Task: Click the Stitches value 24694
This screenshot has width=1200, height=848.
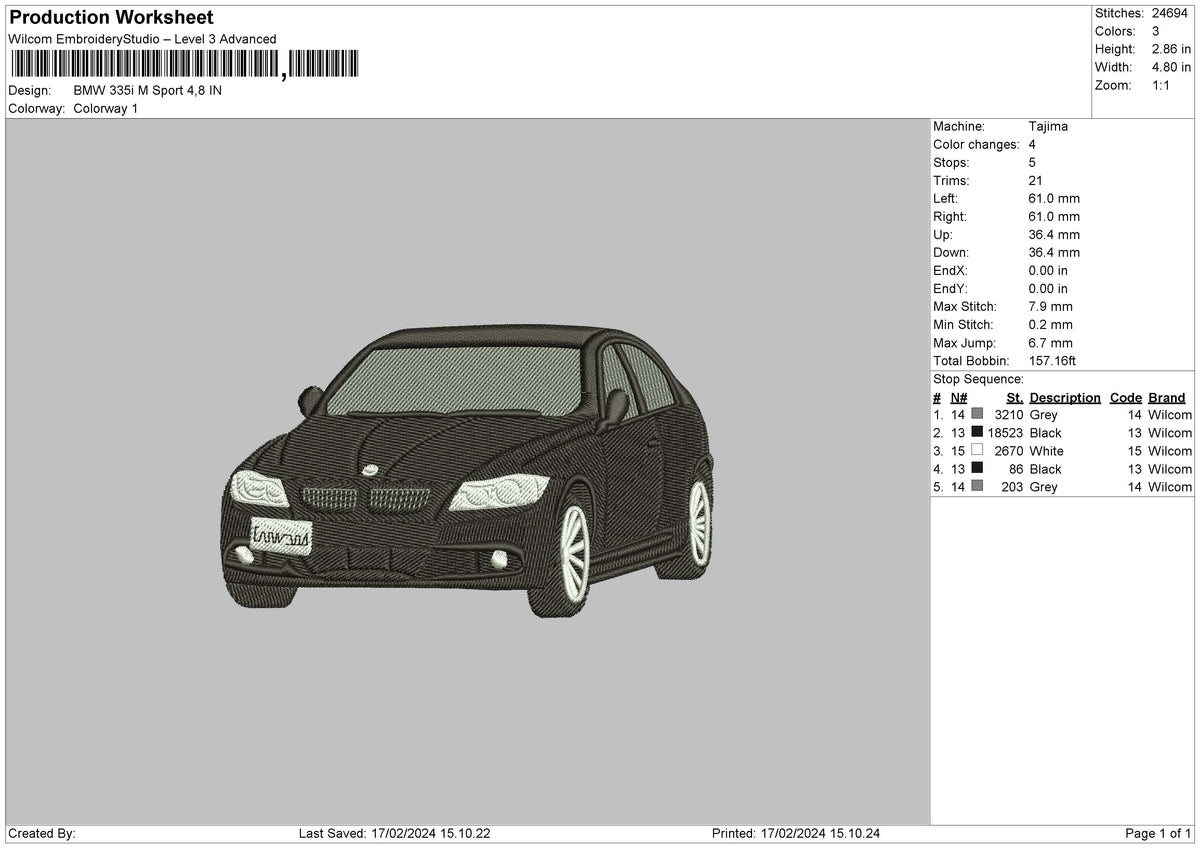Action: click(x=1169, y=13)
